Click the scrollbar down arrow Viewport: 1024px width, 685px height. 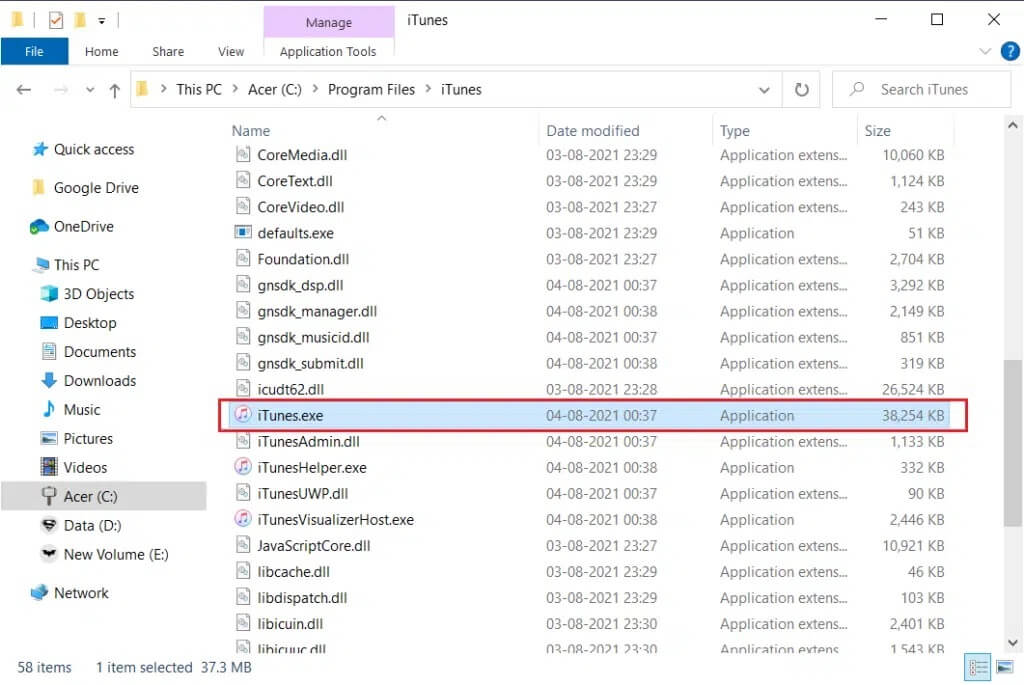coord(1012,642)
